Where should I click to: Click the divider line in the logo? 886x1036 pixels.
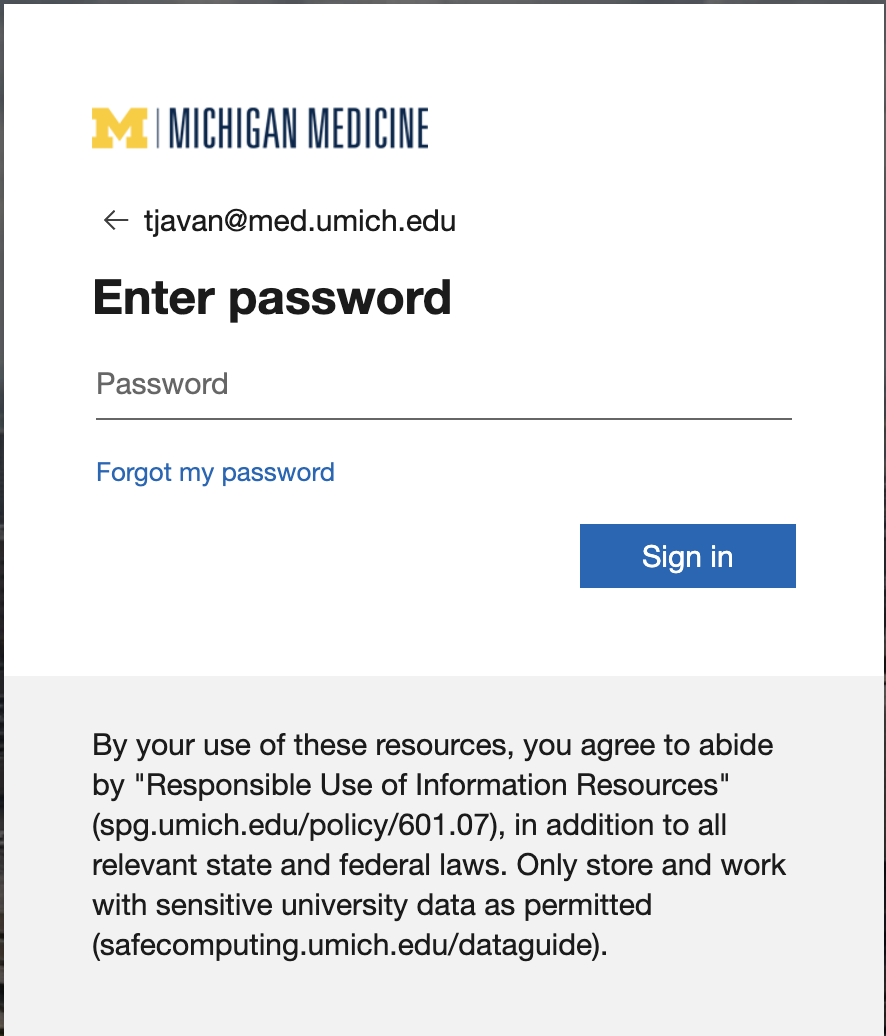pos(159,128)
